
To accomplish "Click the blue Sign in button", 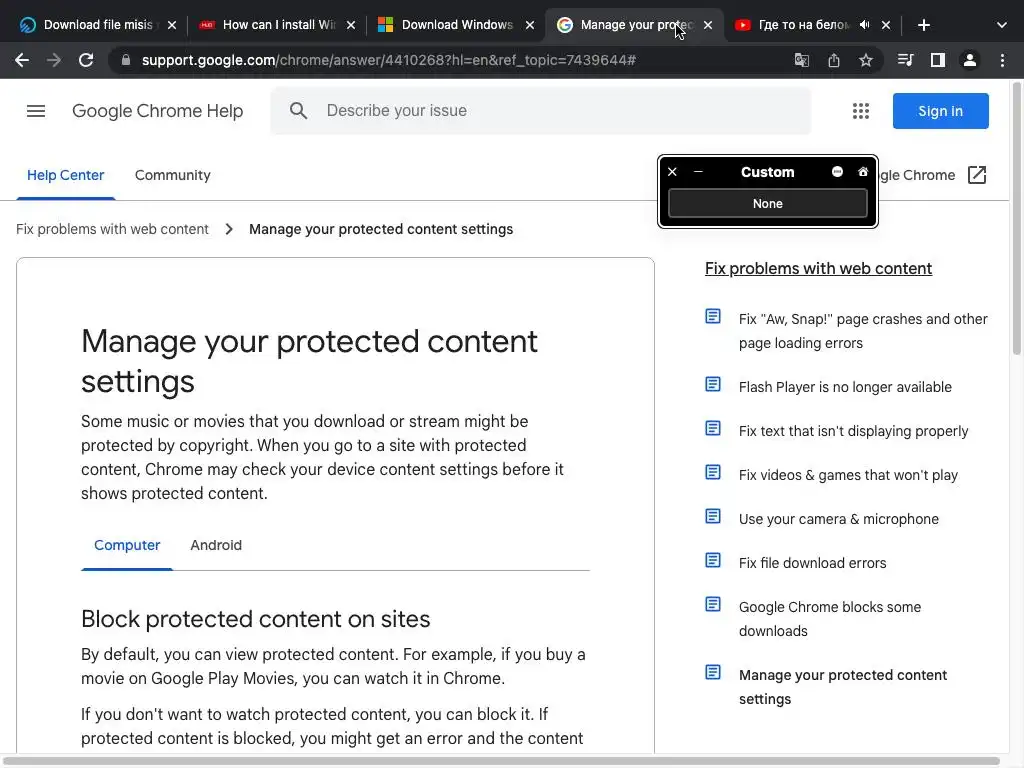I will [x=940, y=111].
